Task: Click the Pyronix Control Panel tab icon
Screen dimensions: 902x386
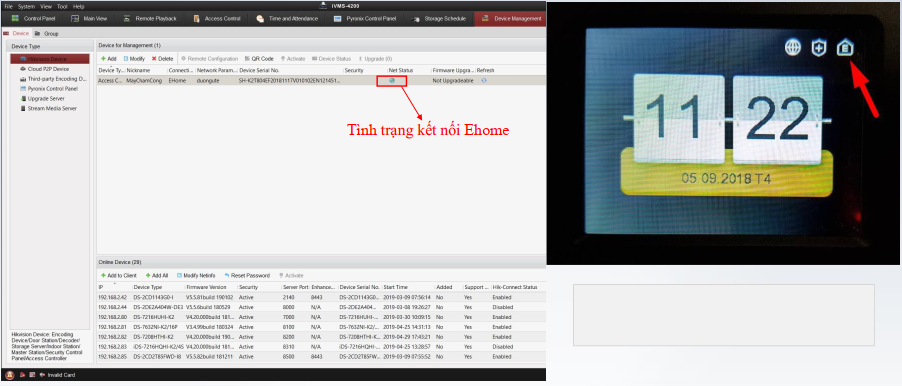Action: pos(338,18)
